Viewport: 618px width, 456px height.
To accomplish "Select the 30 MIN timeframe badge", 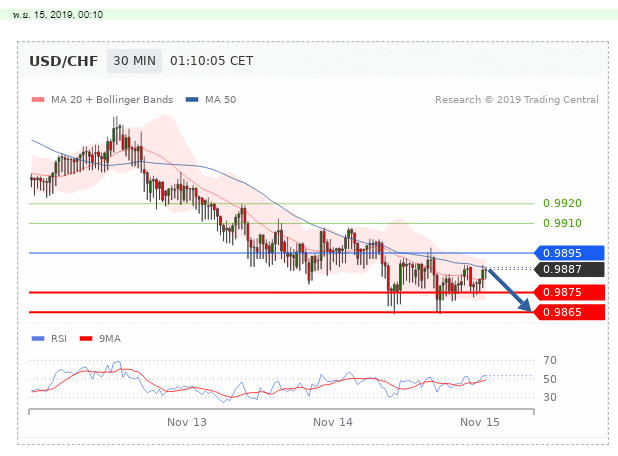I will tap(134, 61).
